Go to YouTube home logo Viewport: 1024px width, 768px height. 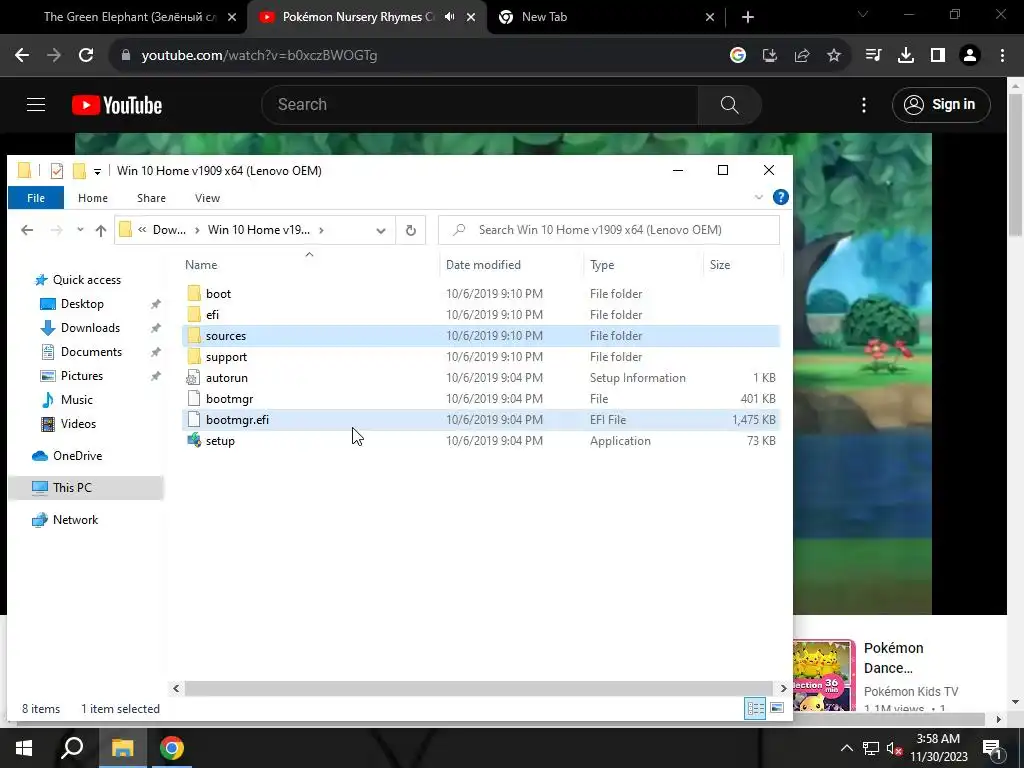click(x=117, y=104)
